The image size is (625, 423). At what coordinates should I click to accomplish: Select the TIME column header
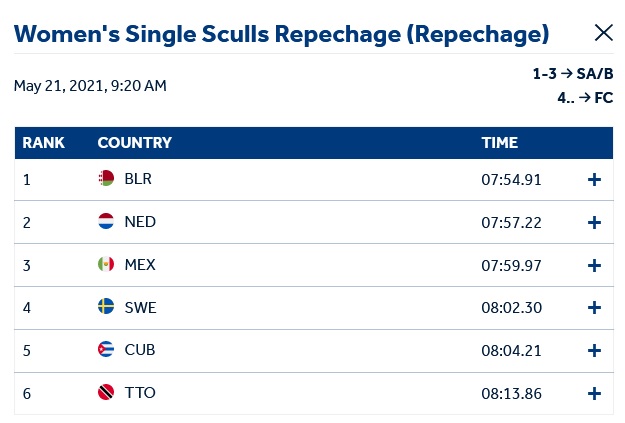(x=499, y=143)
